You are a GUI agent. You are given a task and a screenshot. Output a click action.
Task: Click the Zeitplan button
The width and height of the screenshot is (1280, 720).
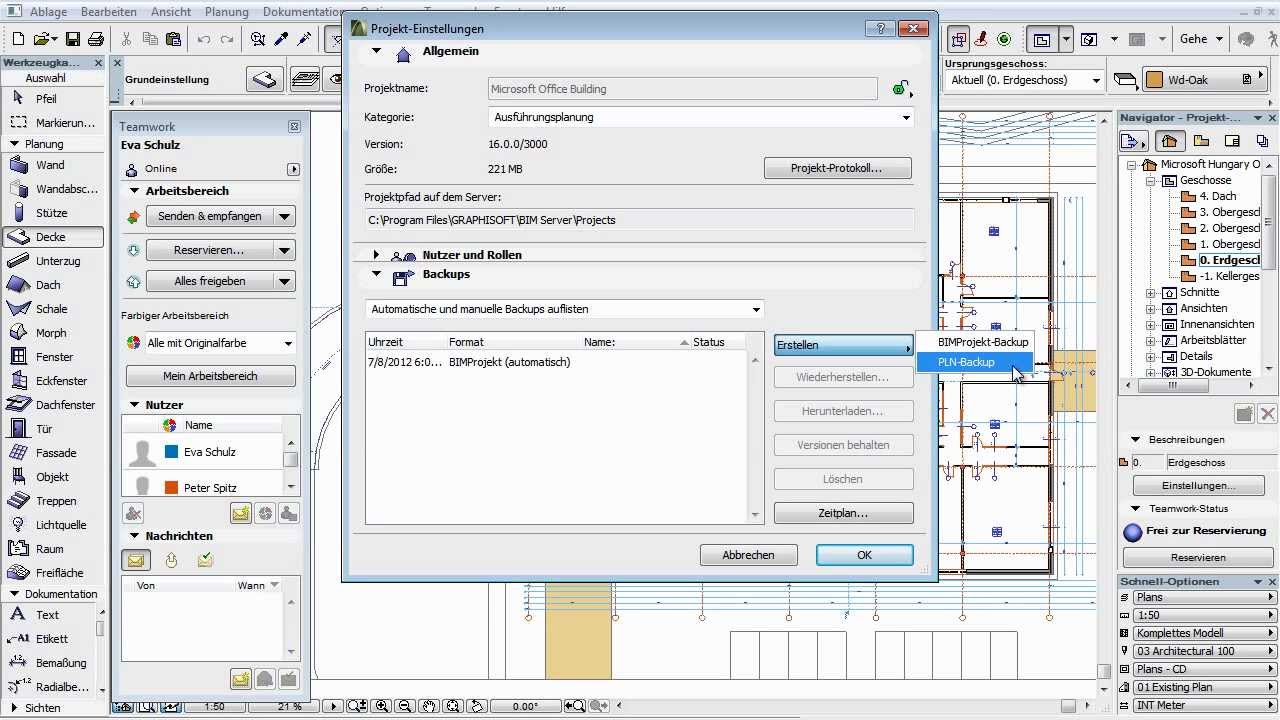[x=844, y=513]
